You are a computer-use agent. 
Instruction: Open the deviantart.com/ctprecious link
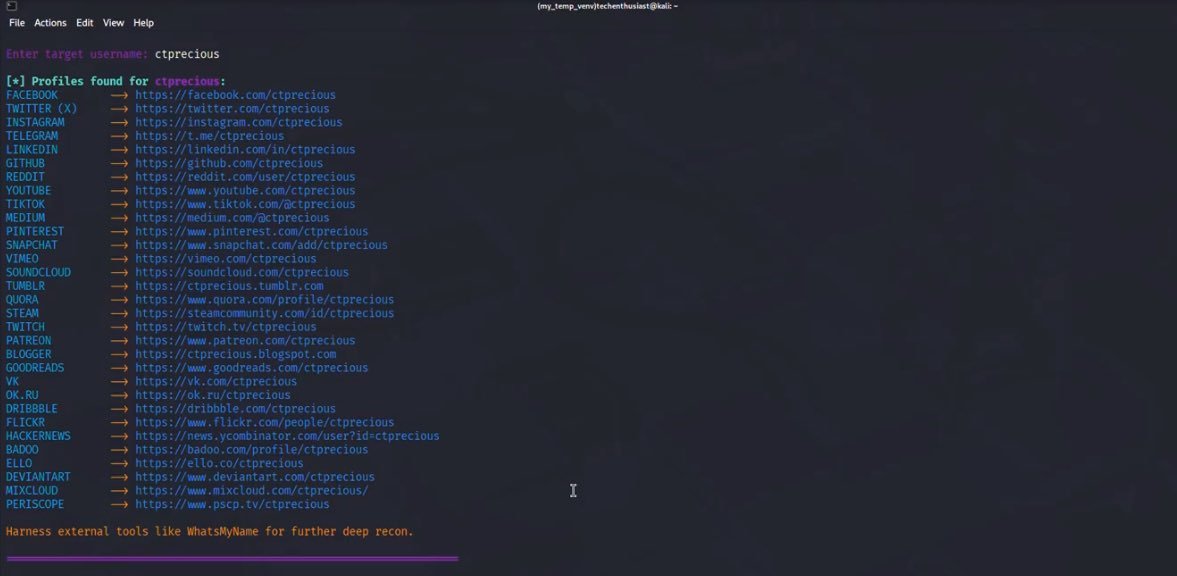(x=255, y=477)
